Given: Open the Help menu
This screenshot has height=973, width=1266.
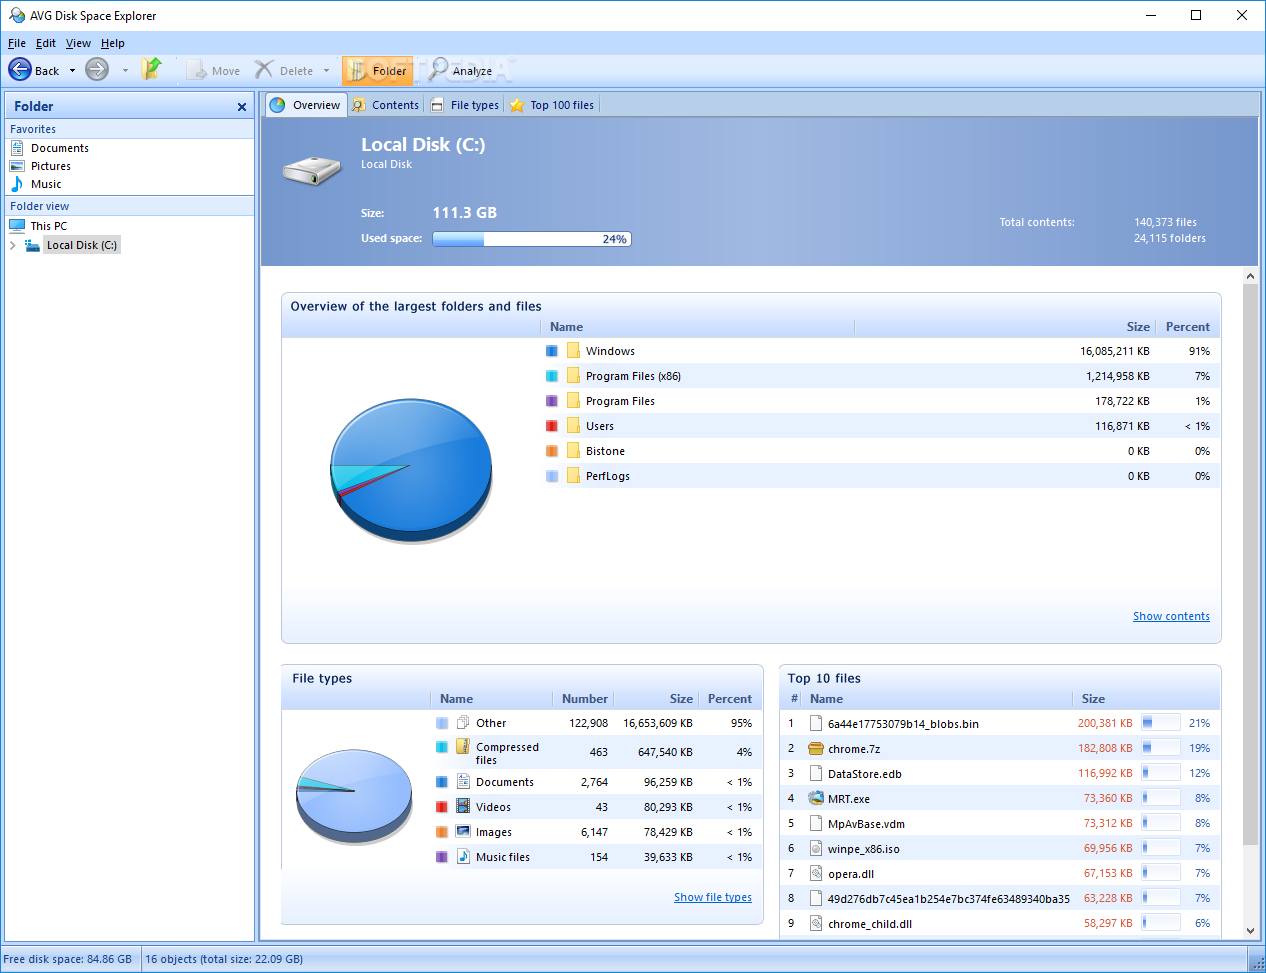Looking at the screenshot, I should 113,43.
